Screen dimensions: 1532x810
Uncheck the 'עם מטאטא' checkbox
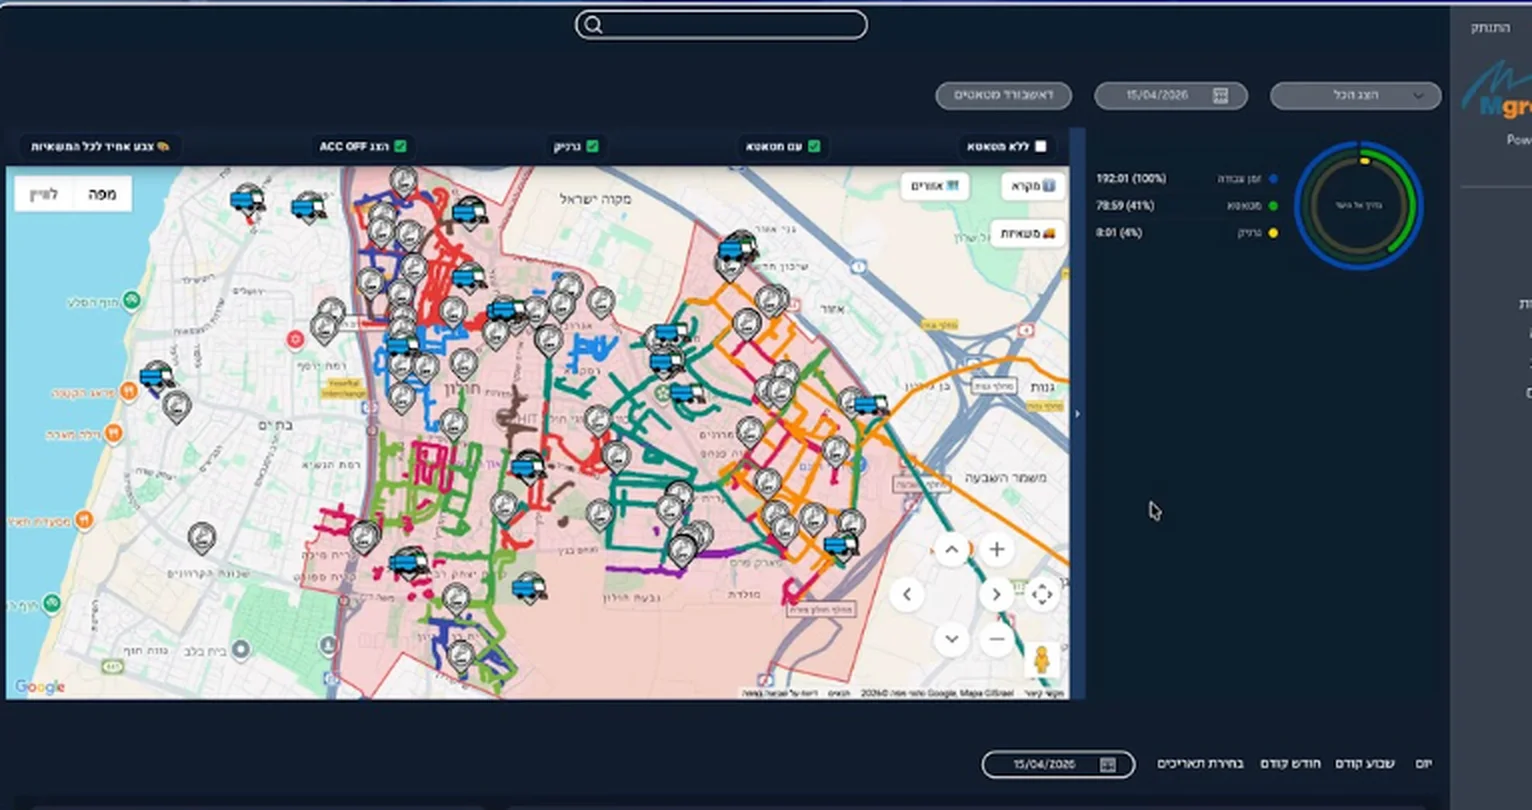pyautogui.click(x=814, y=146)
